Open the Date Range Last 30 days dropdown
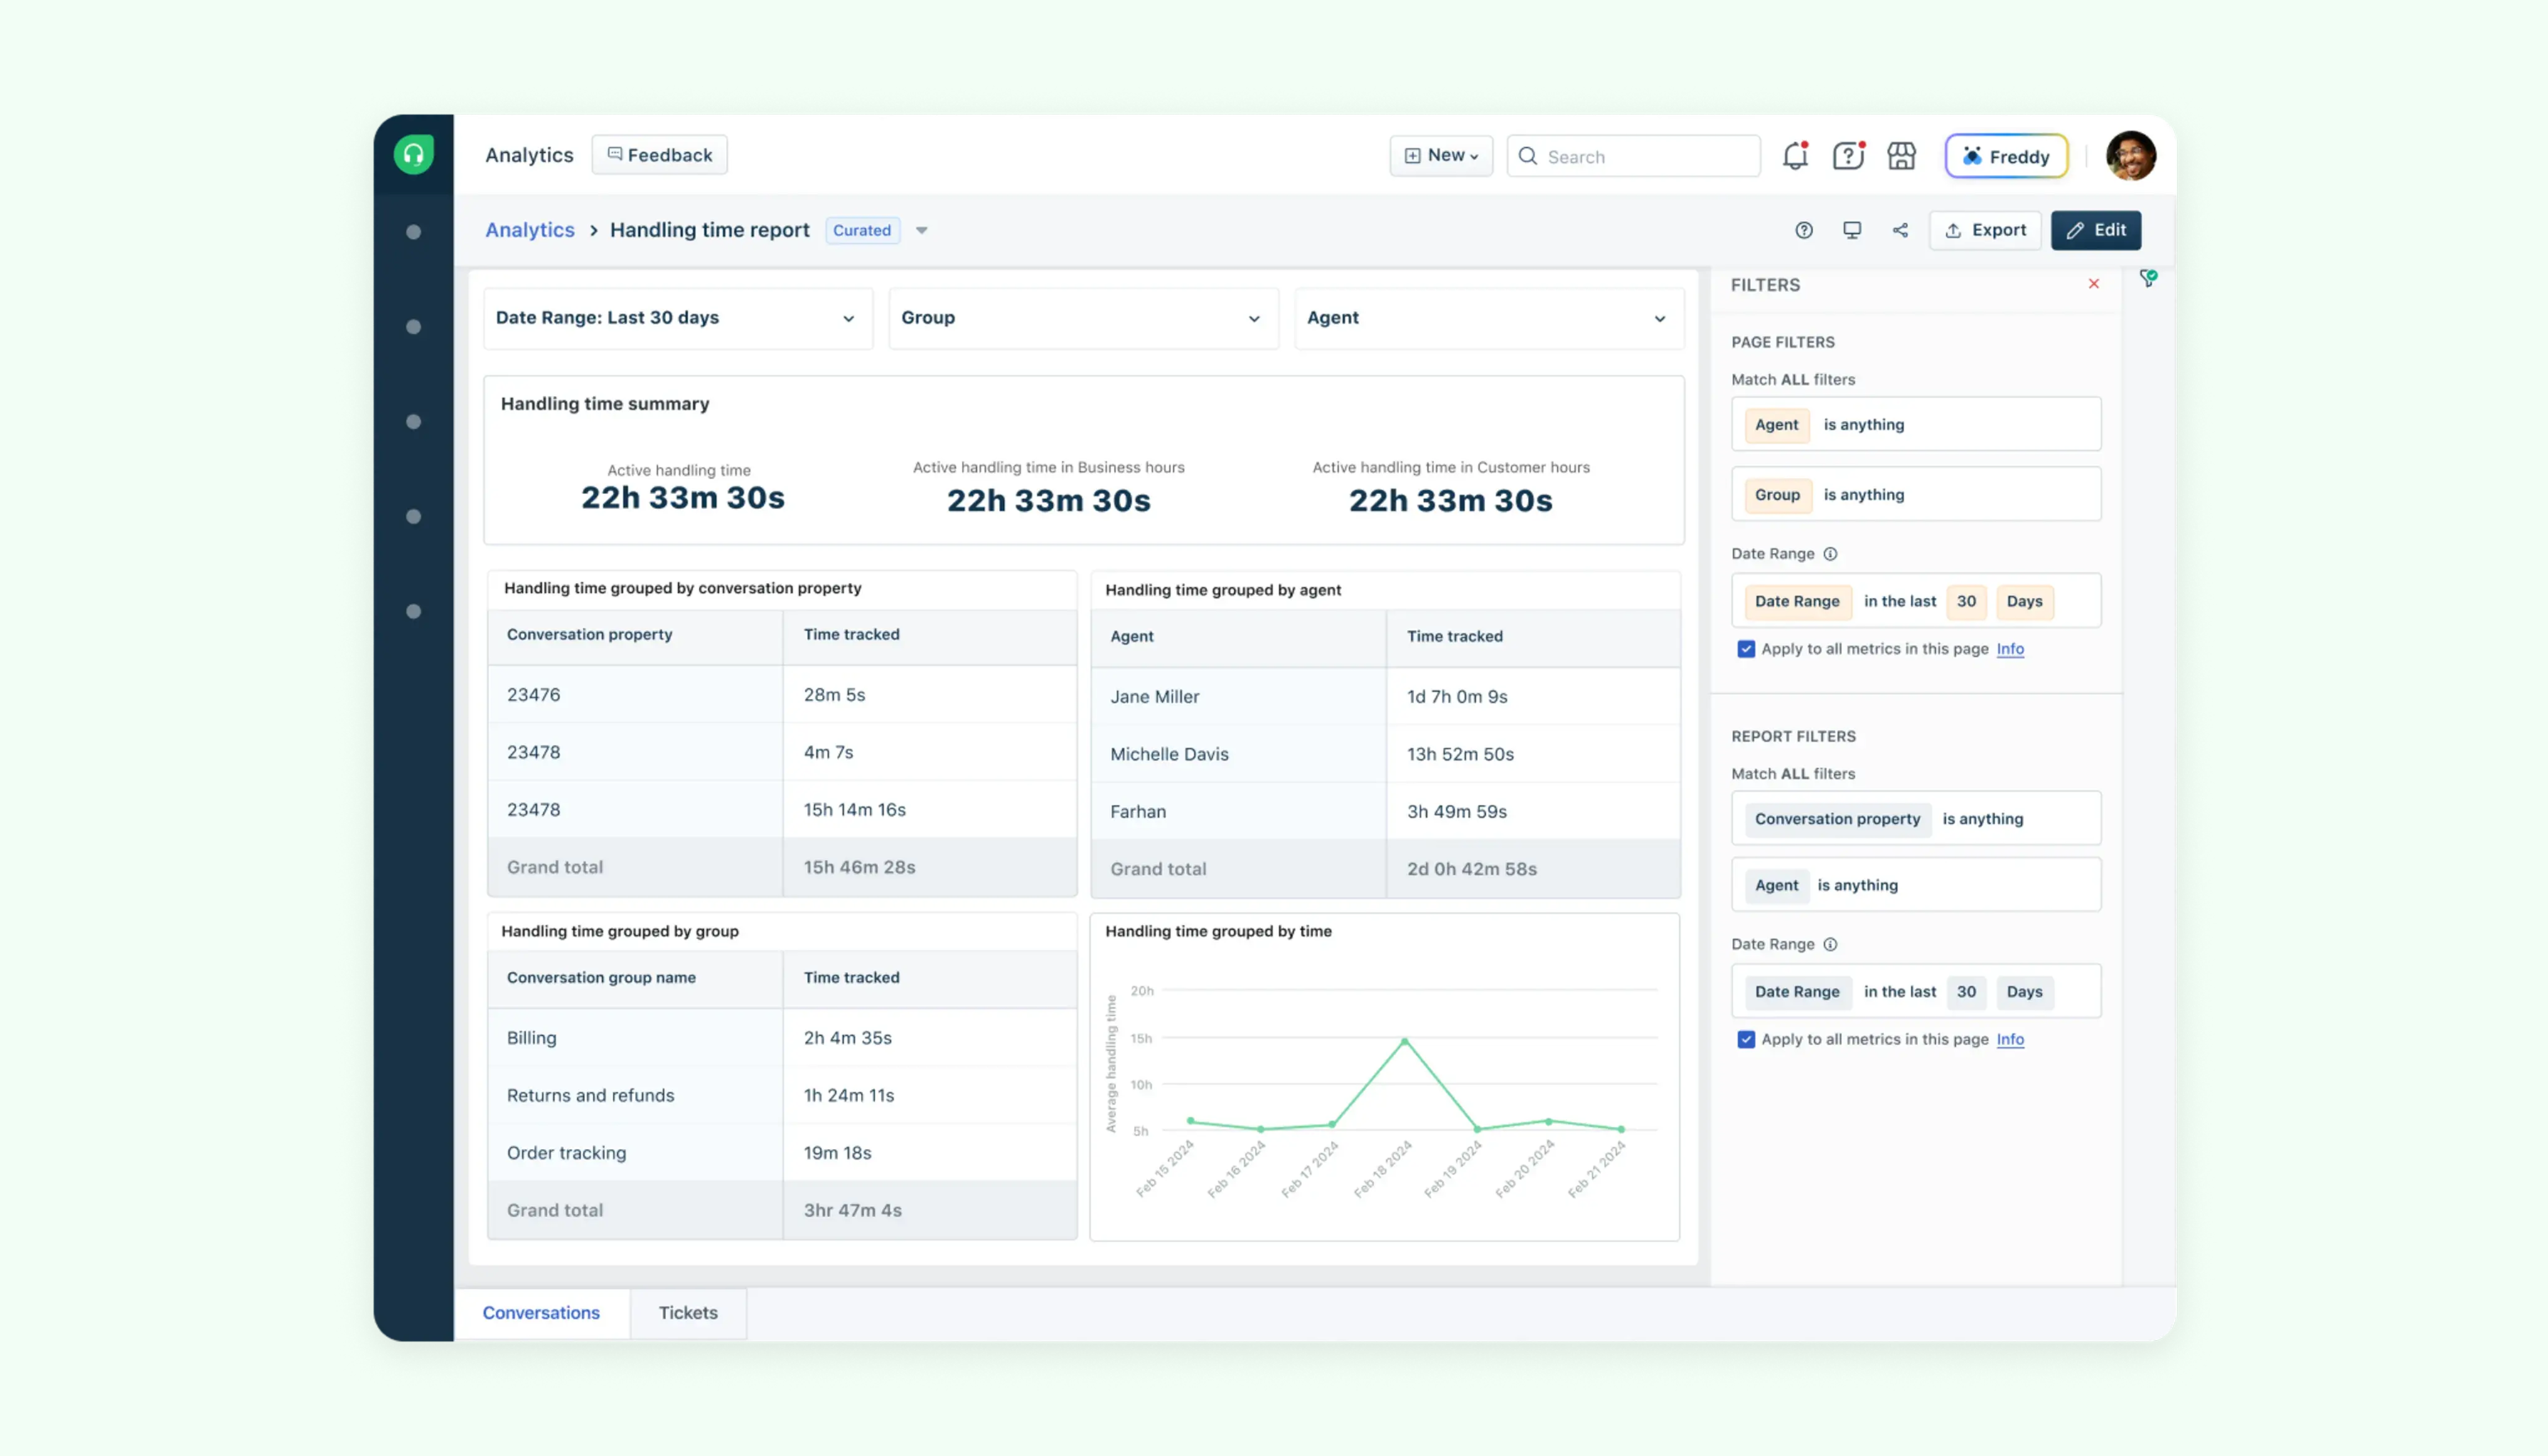 point(677,318)
